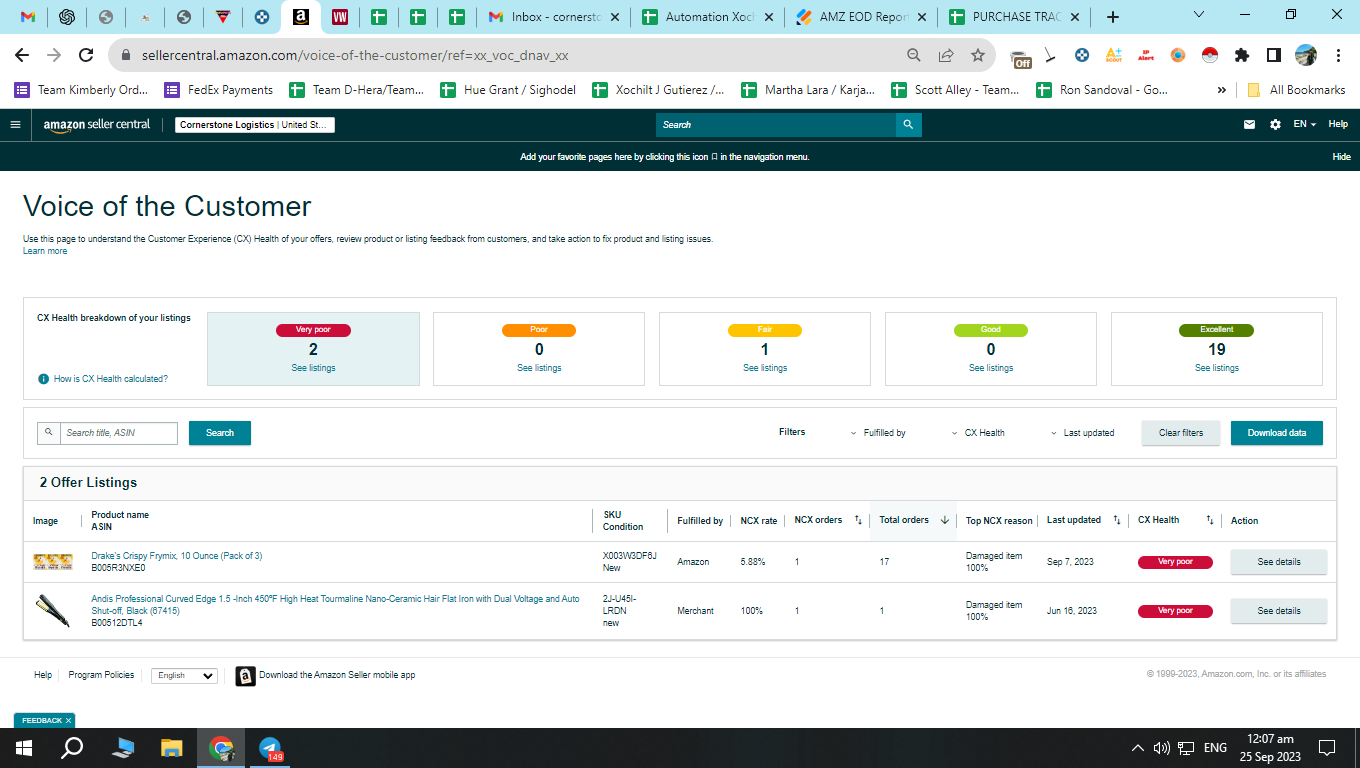Image resolution: width=1360 pixels, height=768 pixels.
Task: See listings under Excellent CX Health
Action: [1217, 368]
